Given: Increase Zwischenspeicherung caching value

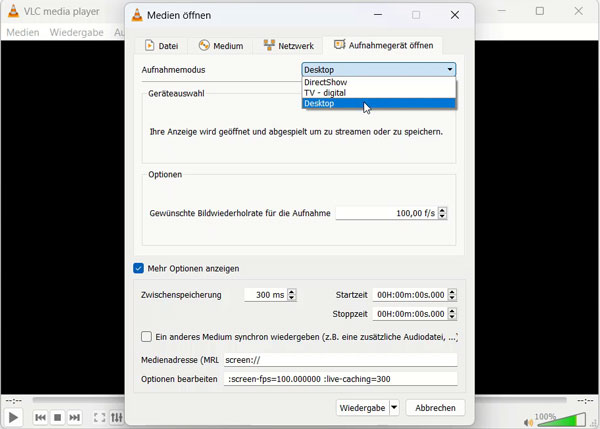Looking at the screenshot, I should 292,292.
